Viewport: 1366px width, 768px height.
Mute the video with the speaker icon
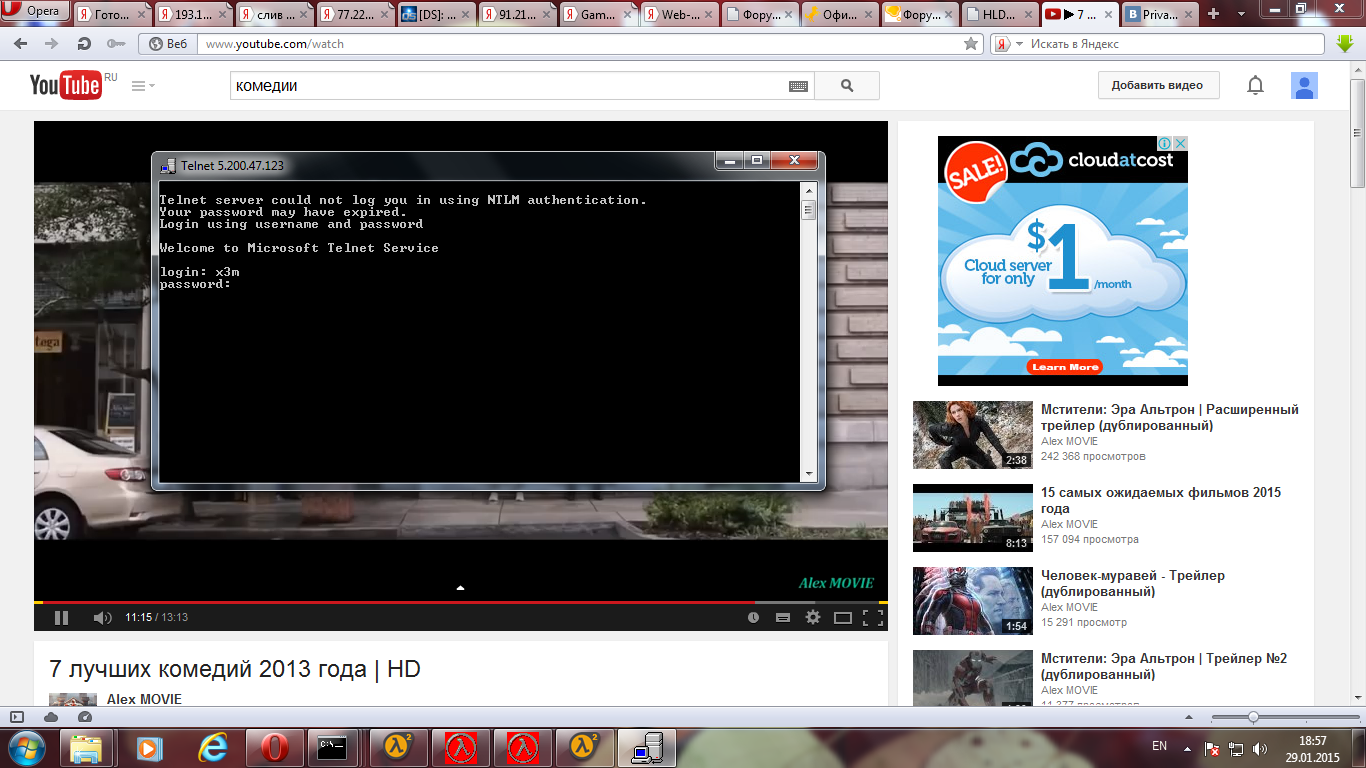(x=102, y=618)
